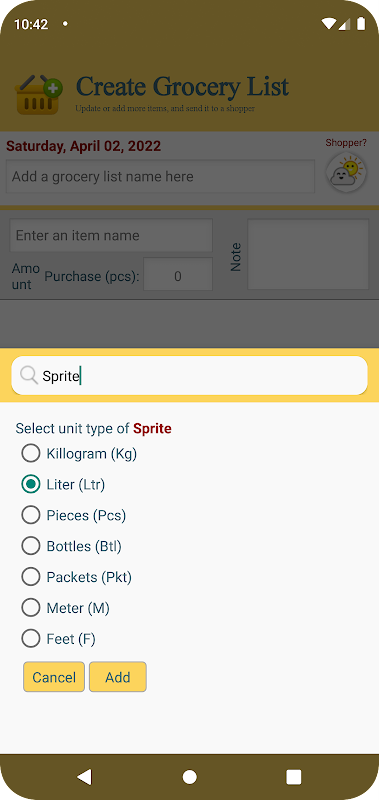Select Packets (Pkt) unit option

coord(77,577)
